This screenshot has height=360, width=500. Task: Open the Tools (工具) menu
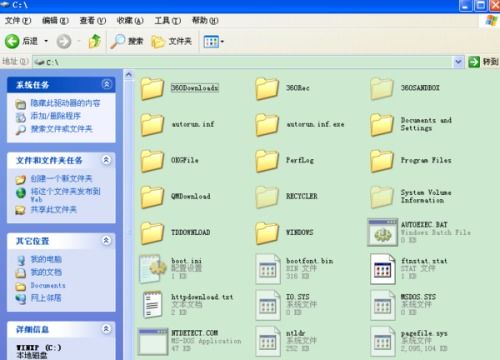tap(168, 21)
